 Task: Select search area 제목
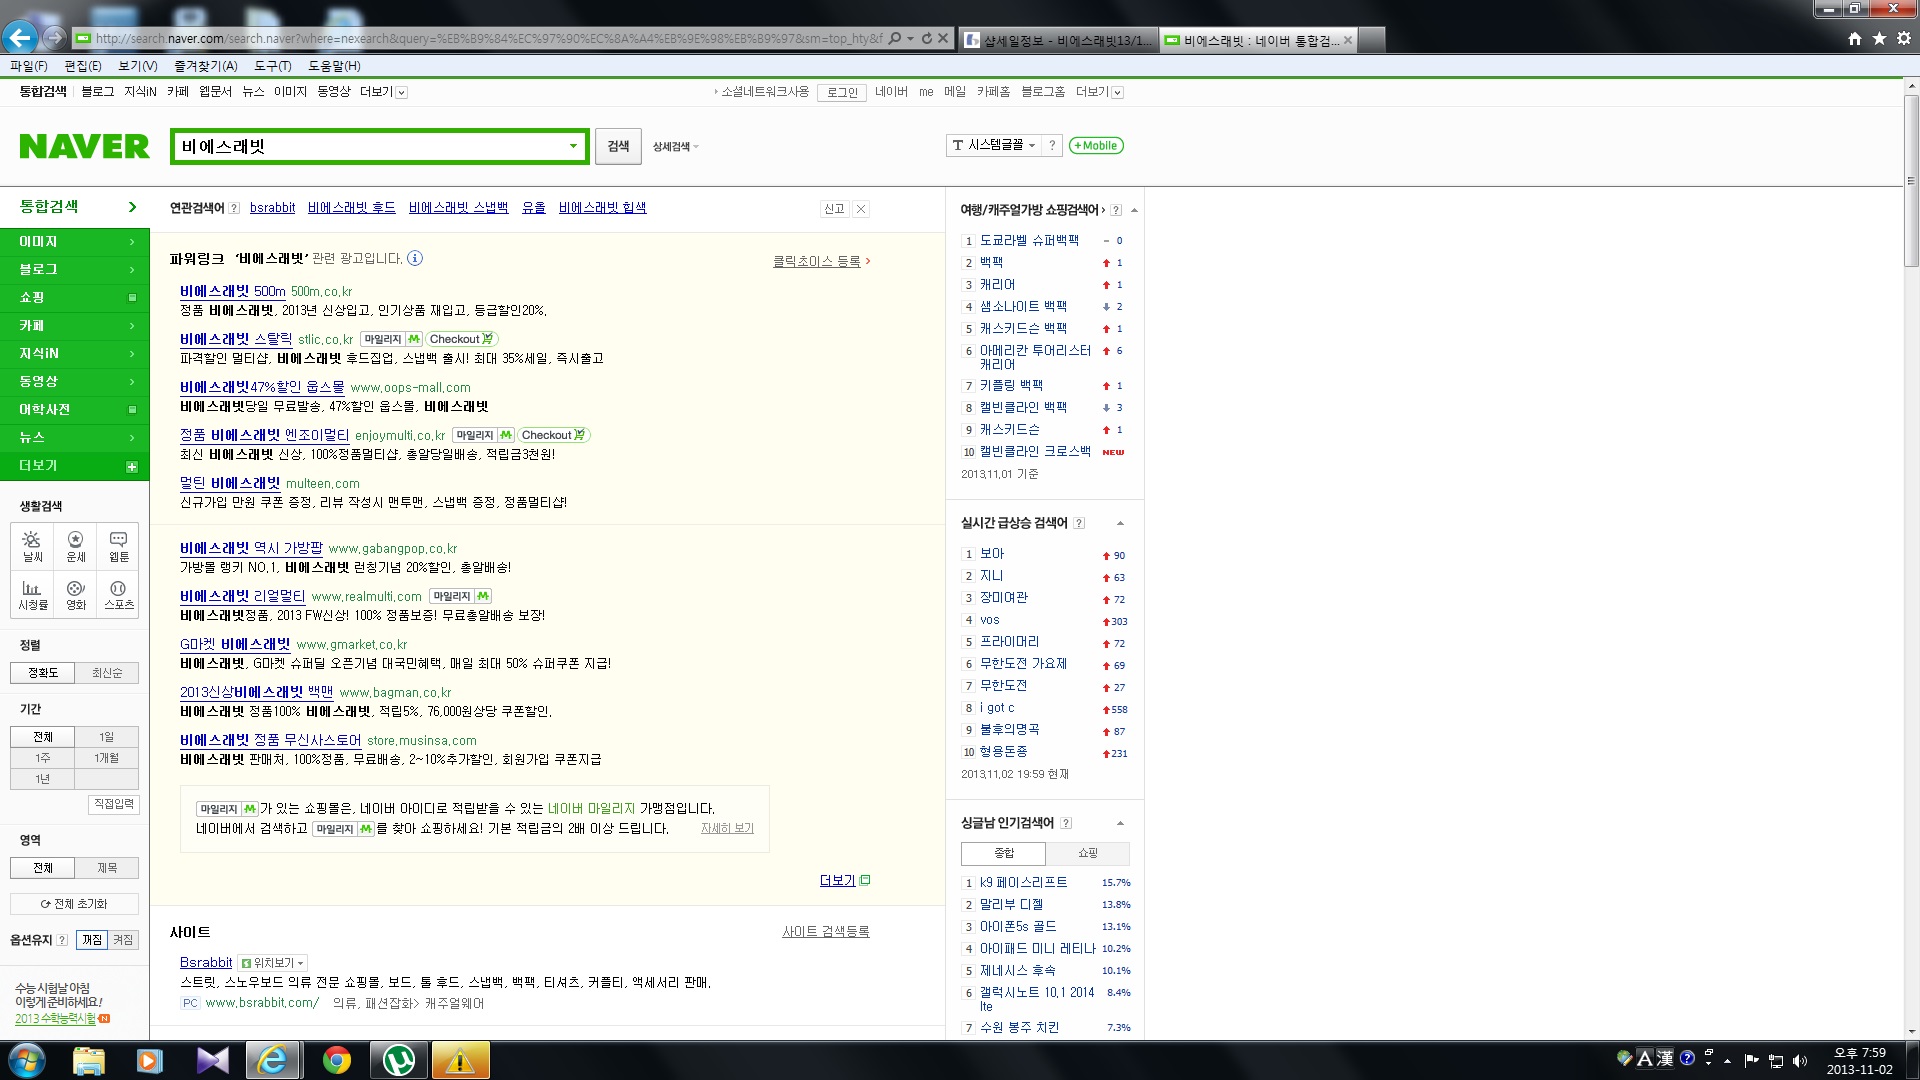coord(107,868)
